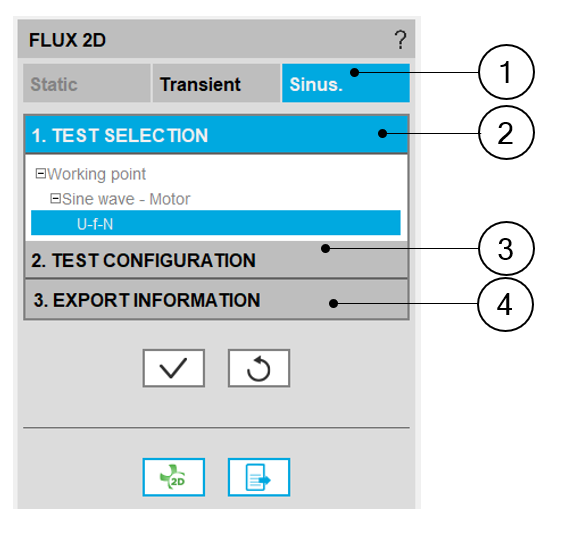Collapse the Sine wave - Motor node
The width and height of the screenshot is (562, 536).
coord(55,198)
